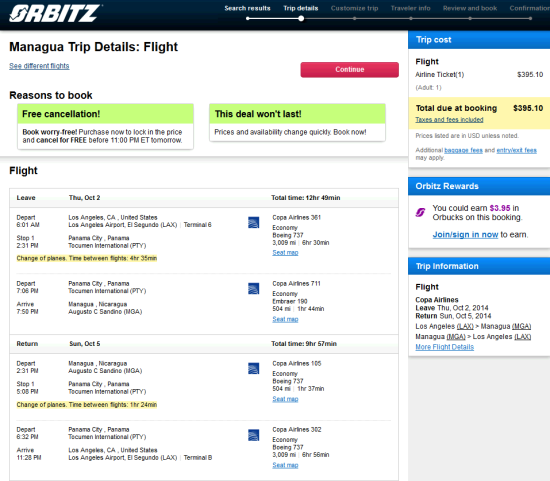550x481 pixels.
Task: Click the Orbitz logo
Action: tap(55, 14)
